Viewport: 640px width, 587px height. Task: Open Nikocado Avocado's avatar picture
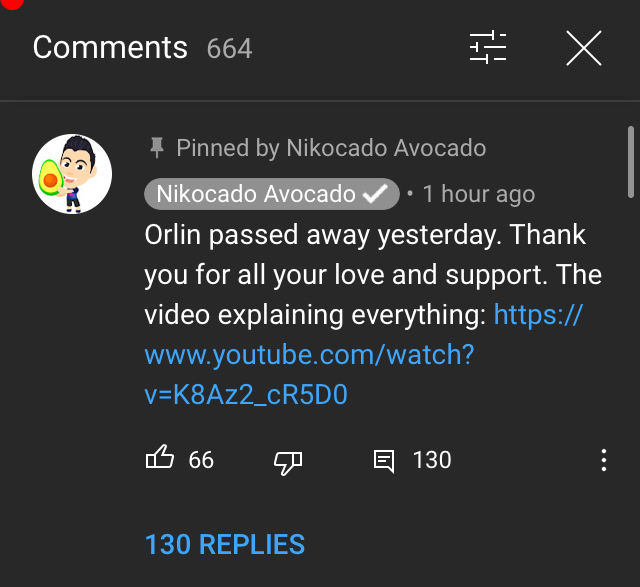pyautogui.click(x=72, y=174)
